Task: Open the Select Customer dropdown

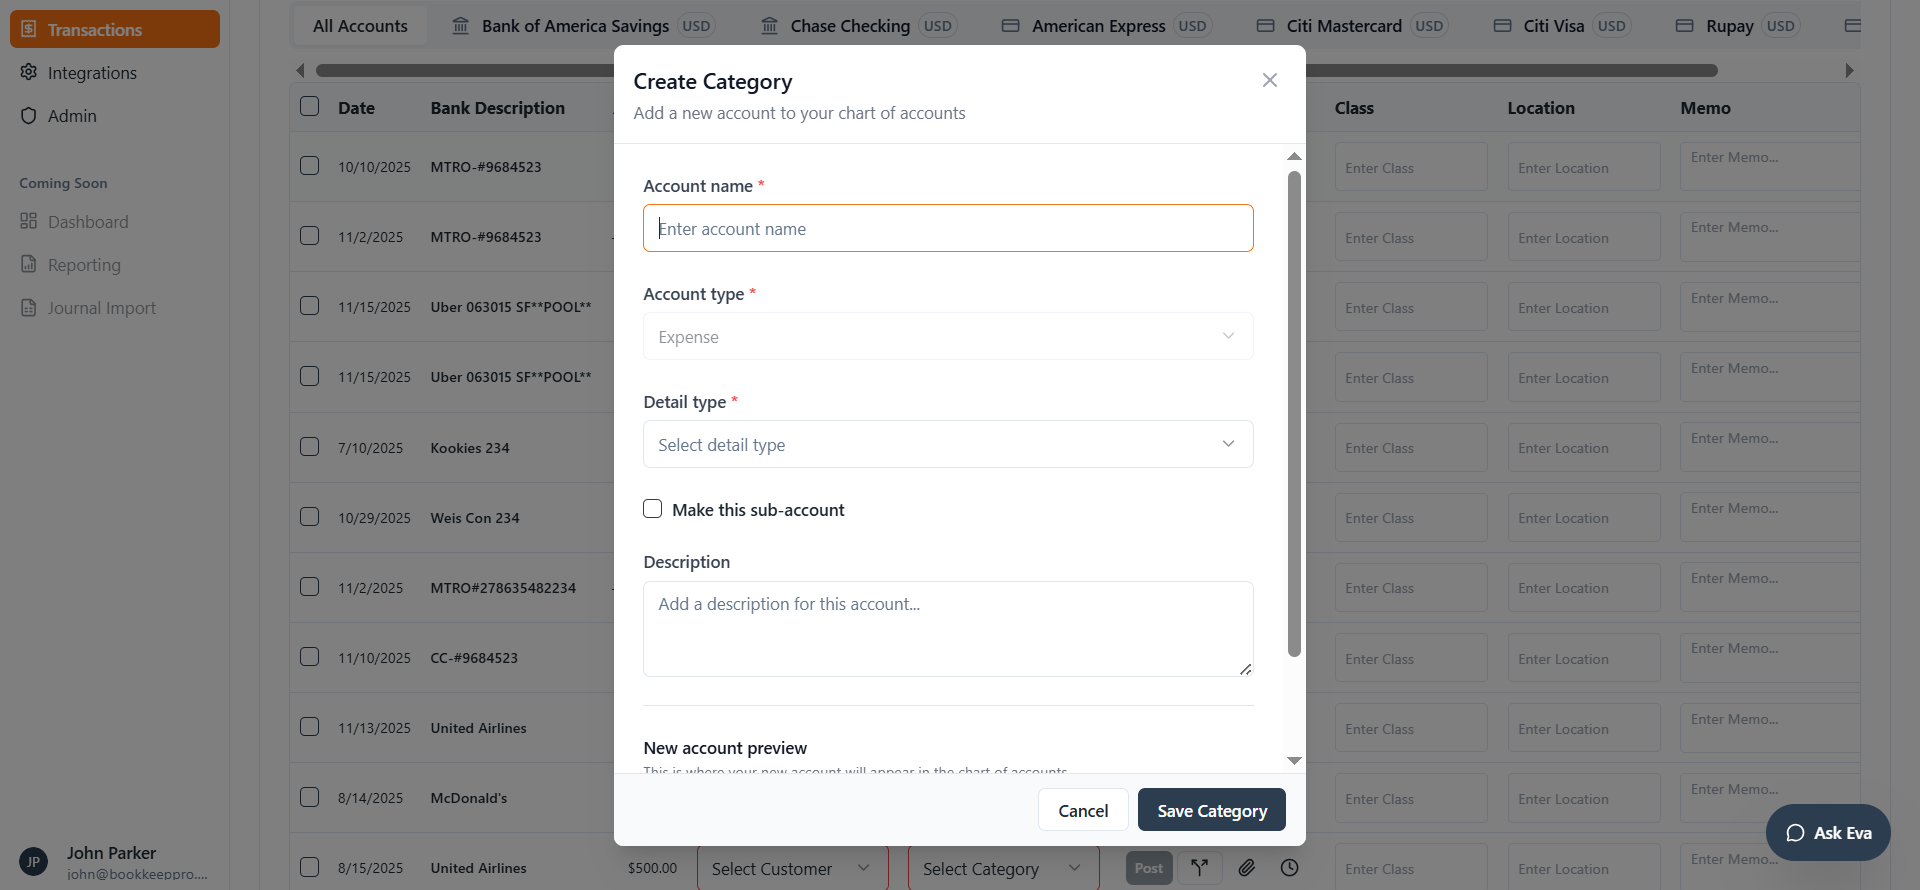Action: [791, 868]
